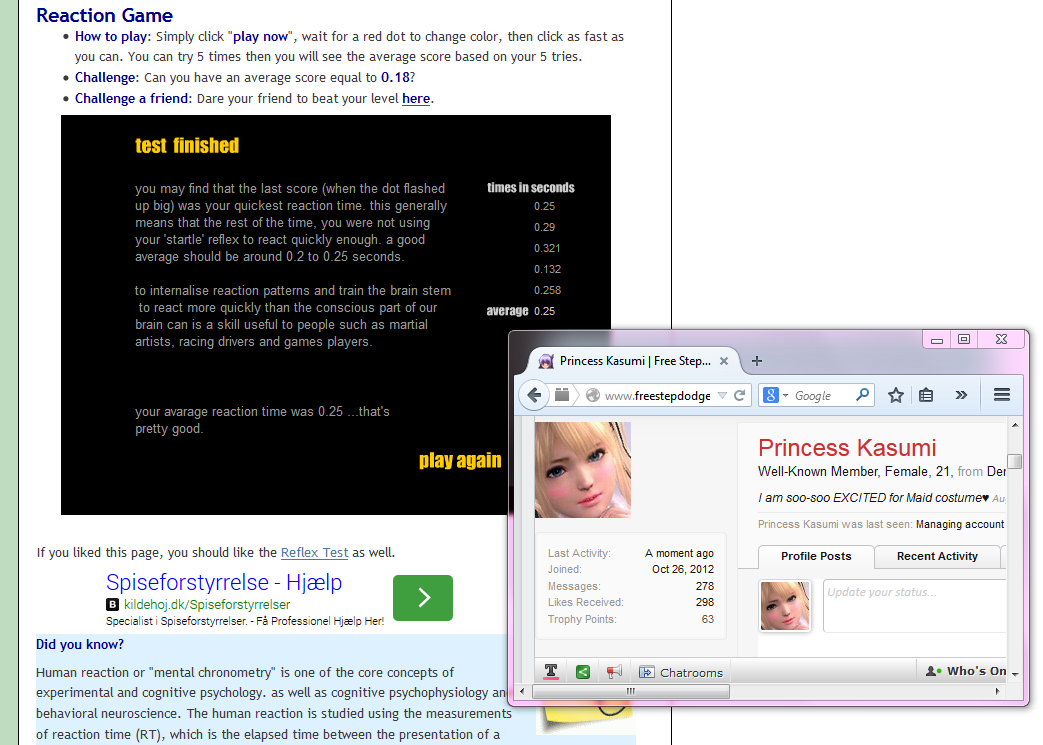Click the Princess Kasumi profile name
Viewport: 1043px width, 745px height.
coord(847,448)
